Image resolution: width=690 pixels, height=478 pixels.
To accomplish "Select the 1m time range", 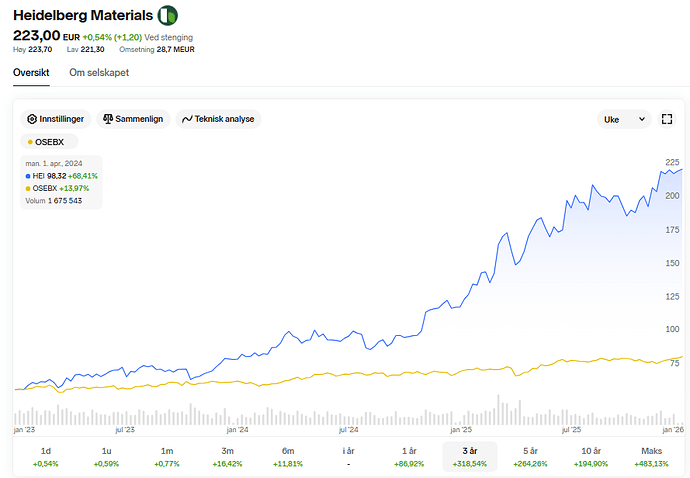I will tap(167, 457).
